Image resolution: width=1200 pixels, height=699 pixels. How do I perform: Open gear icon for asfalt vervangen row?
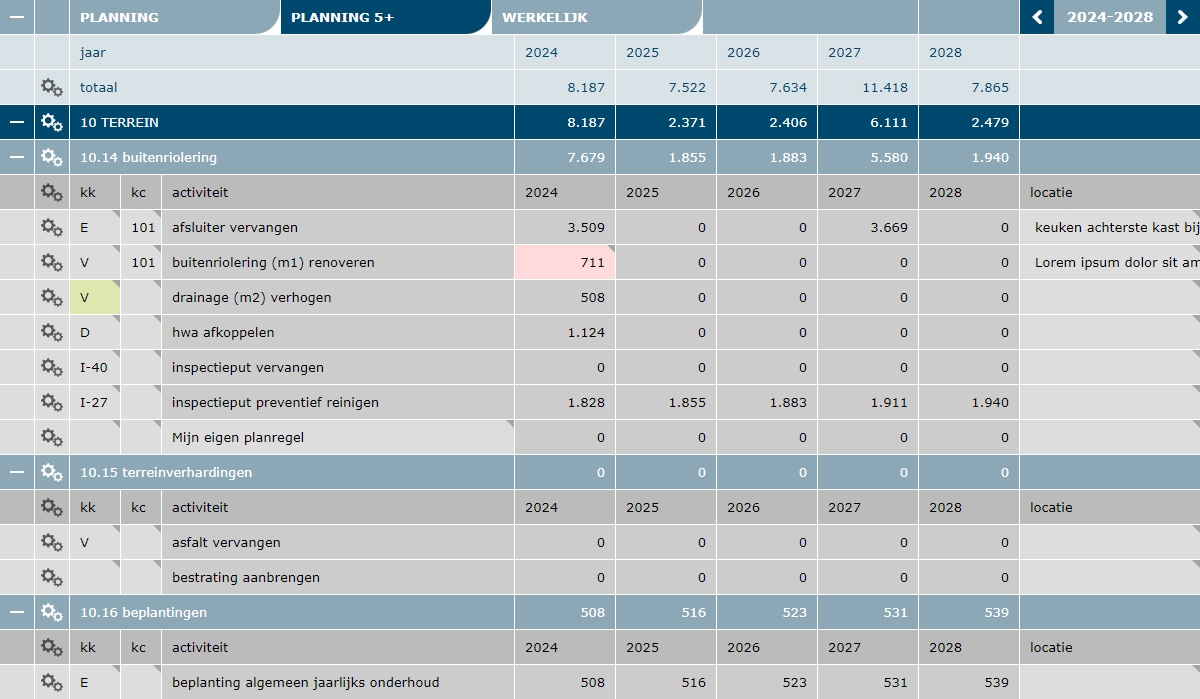click(x=50, y=542)
